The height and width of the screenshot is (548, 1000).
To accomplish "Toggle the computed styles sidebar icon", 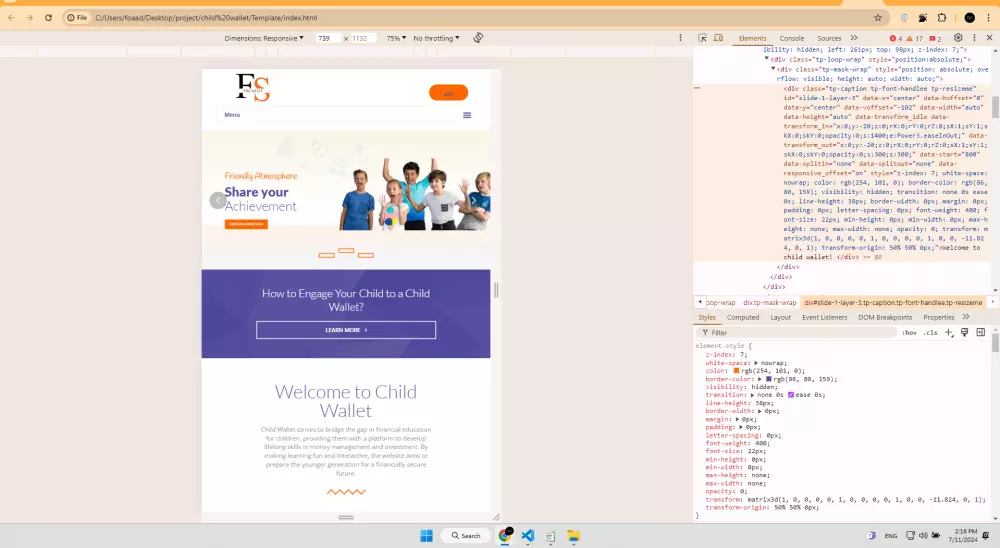I will click(981, 332).
